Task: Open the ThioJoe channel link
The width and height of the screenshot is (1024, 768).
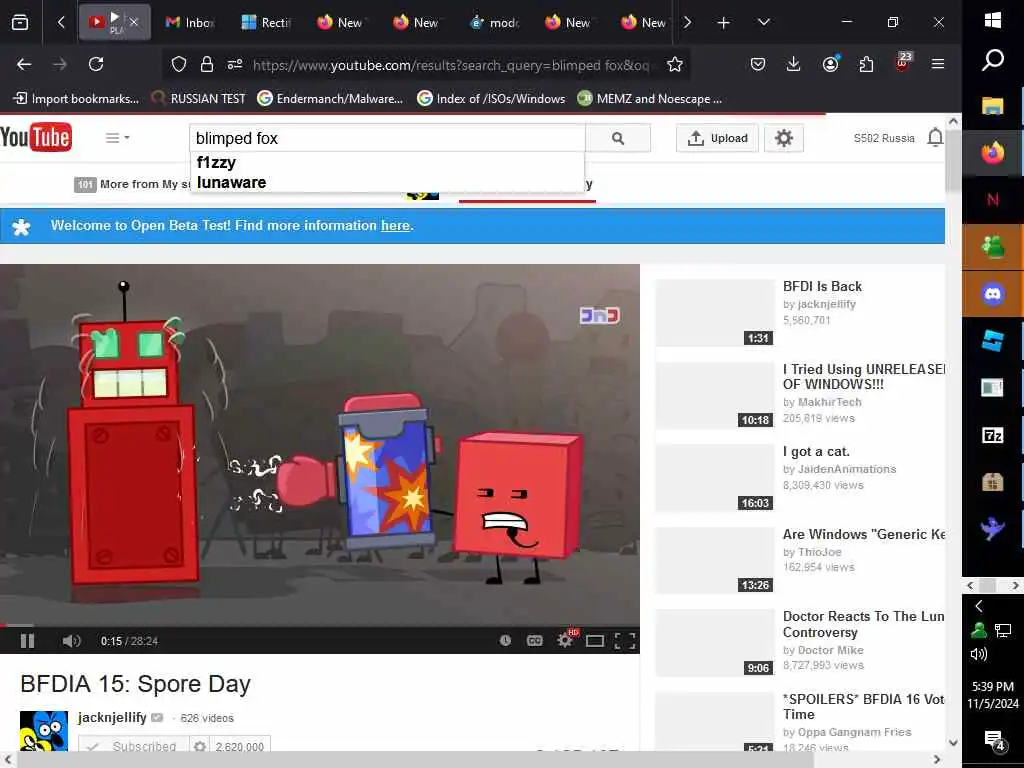Action: pos(820,552)
